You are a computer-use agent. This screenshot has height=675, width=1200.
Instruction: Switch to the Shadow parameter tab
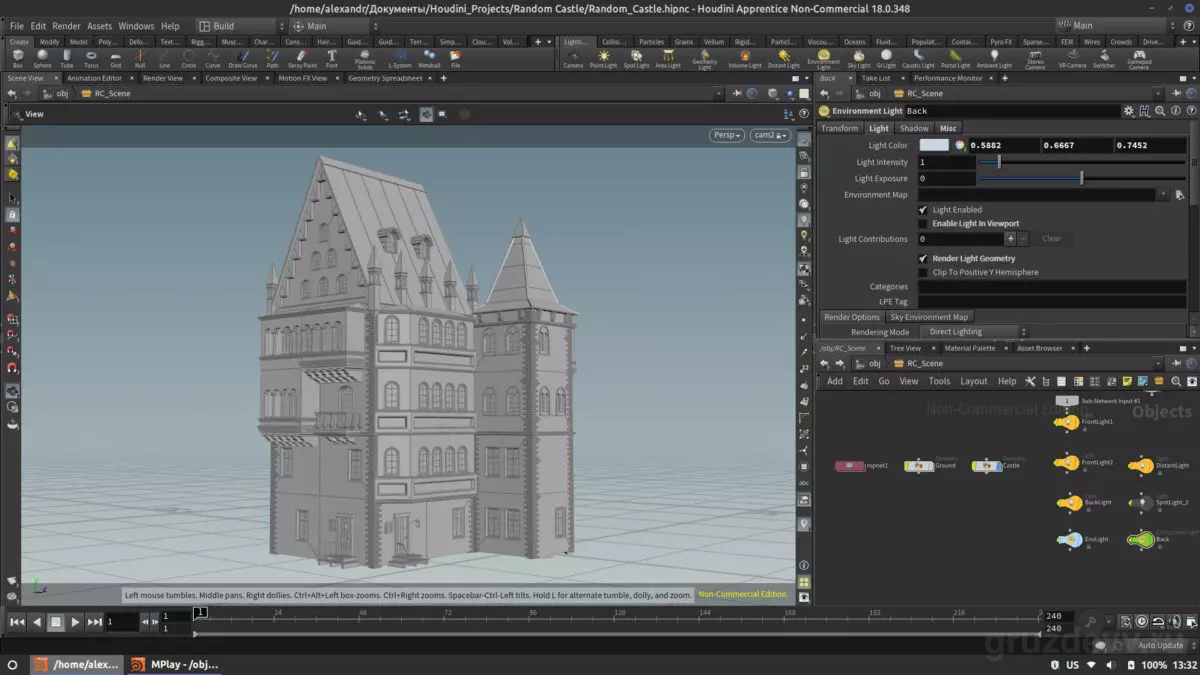tap(914, 128)
